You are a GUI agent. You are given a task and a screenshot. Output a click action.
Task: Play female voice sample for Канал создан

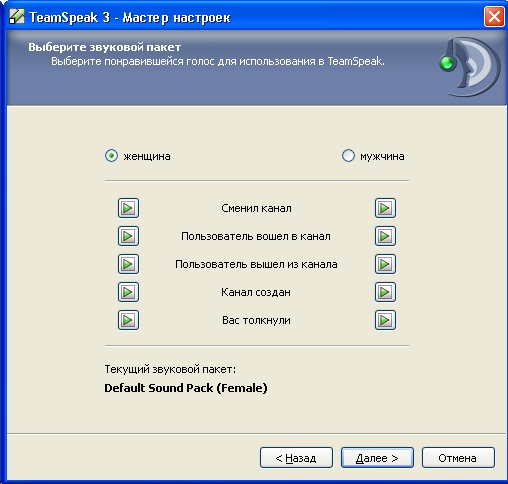128,292
